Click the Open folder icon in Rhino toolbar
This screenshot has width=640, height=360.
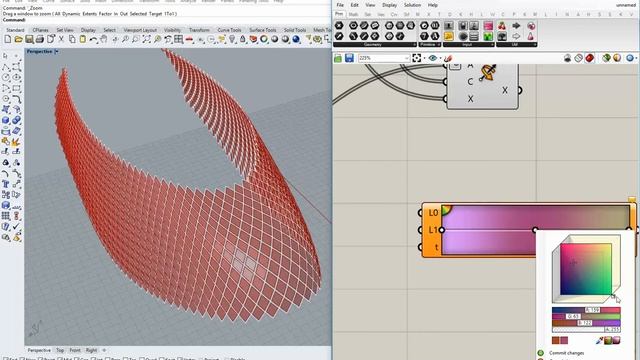pos(18,40)
